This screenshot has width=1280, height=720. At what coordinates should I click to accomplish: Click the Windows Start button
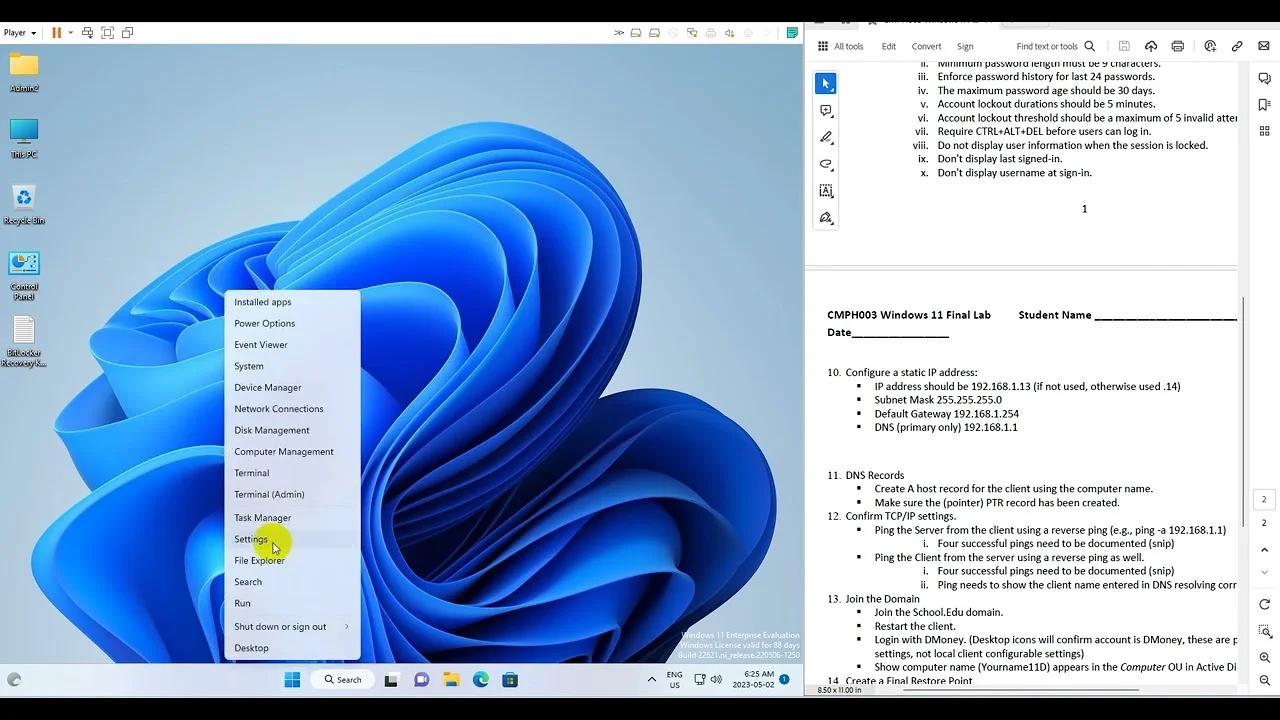point(292,679)
